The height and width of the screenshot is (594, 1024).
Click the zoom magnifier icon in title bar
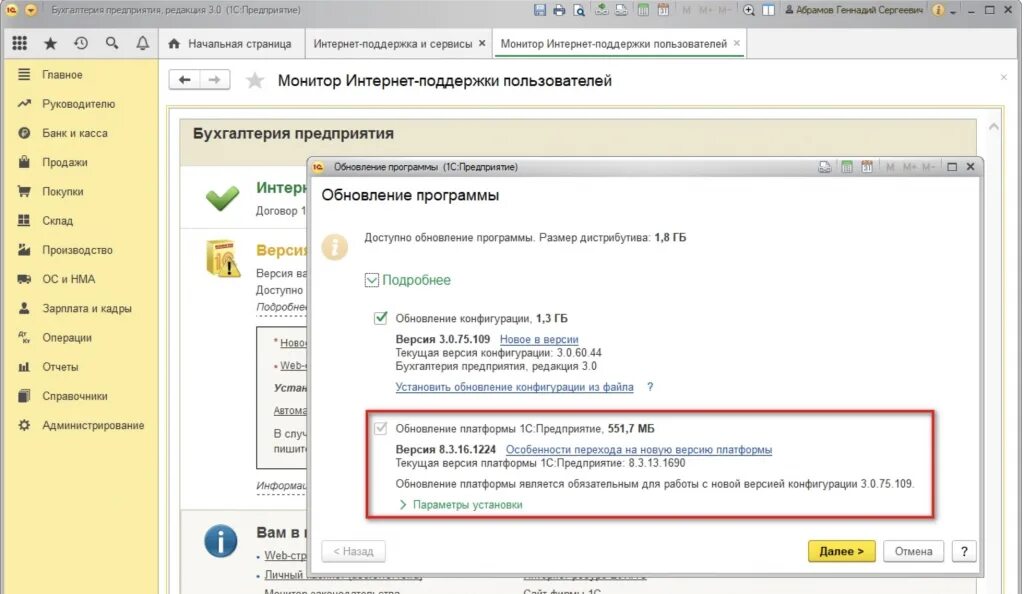(x=748, y=10)
